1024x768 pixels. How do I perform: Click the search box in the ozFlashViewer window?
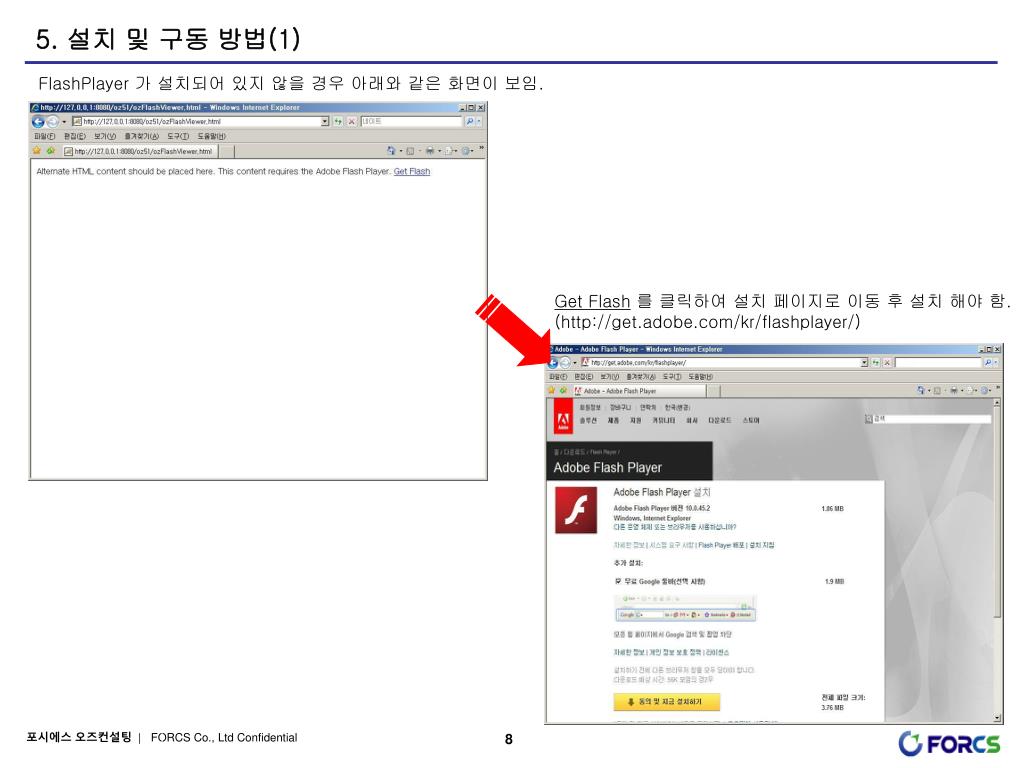tap(411, 121)
